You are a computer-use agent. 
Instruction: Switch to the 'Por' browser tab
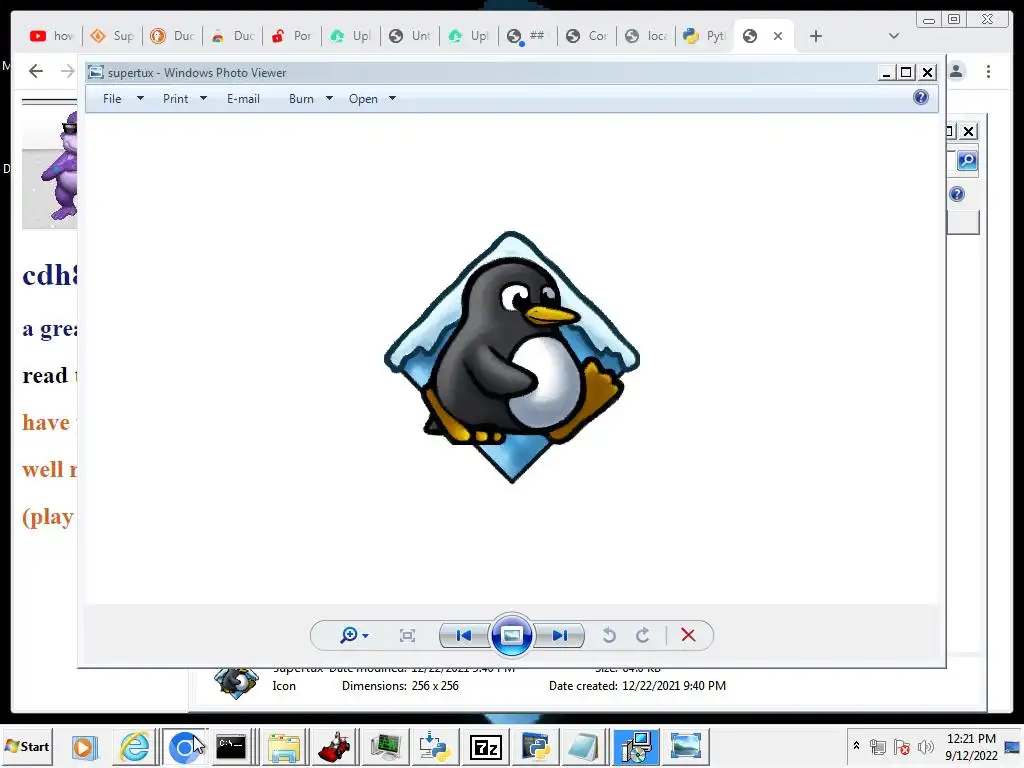tap(292, 36)
